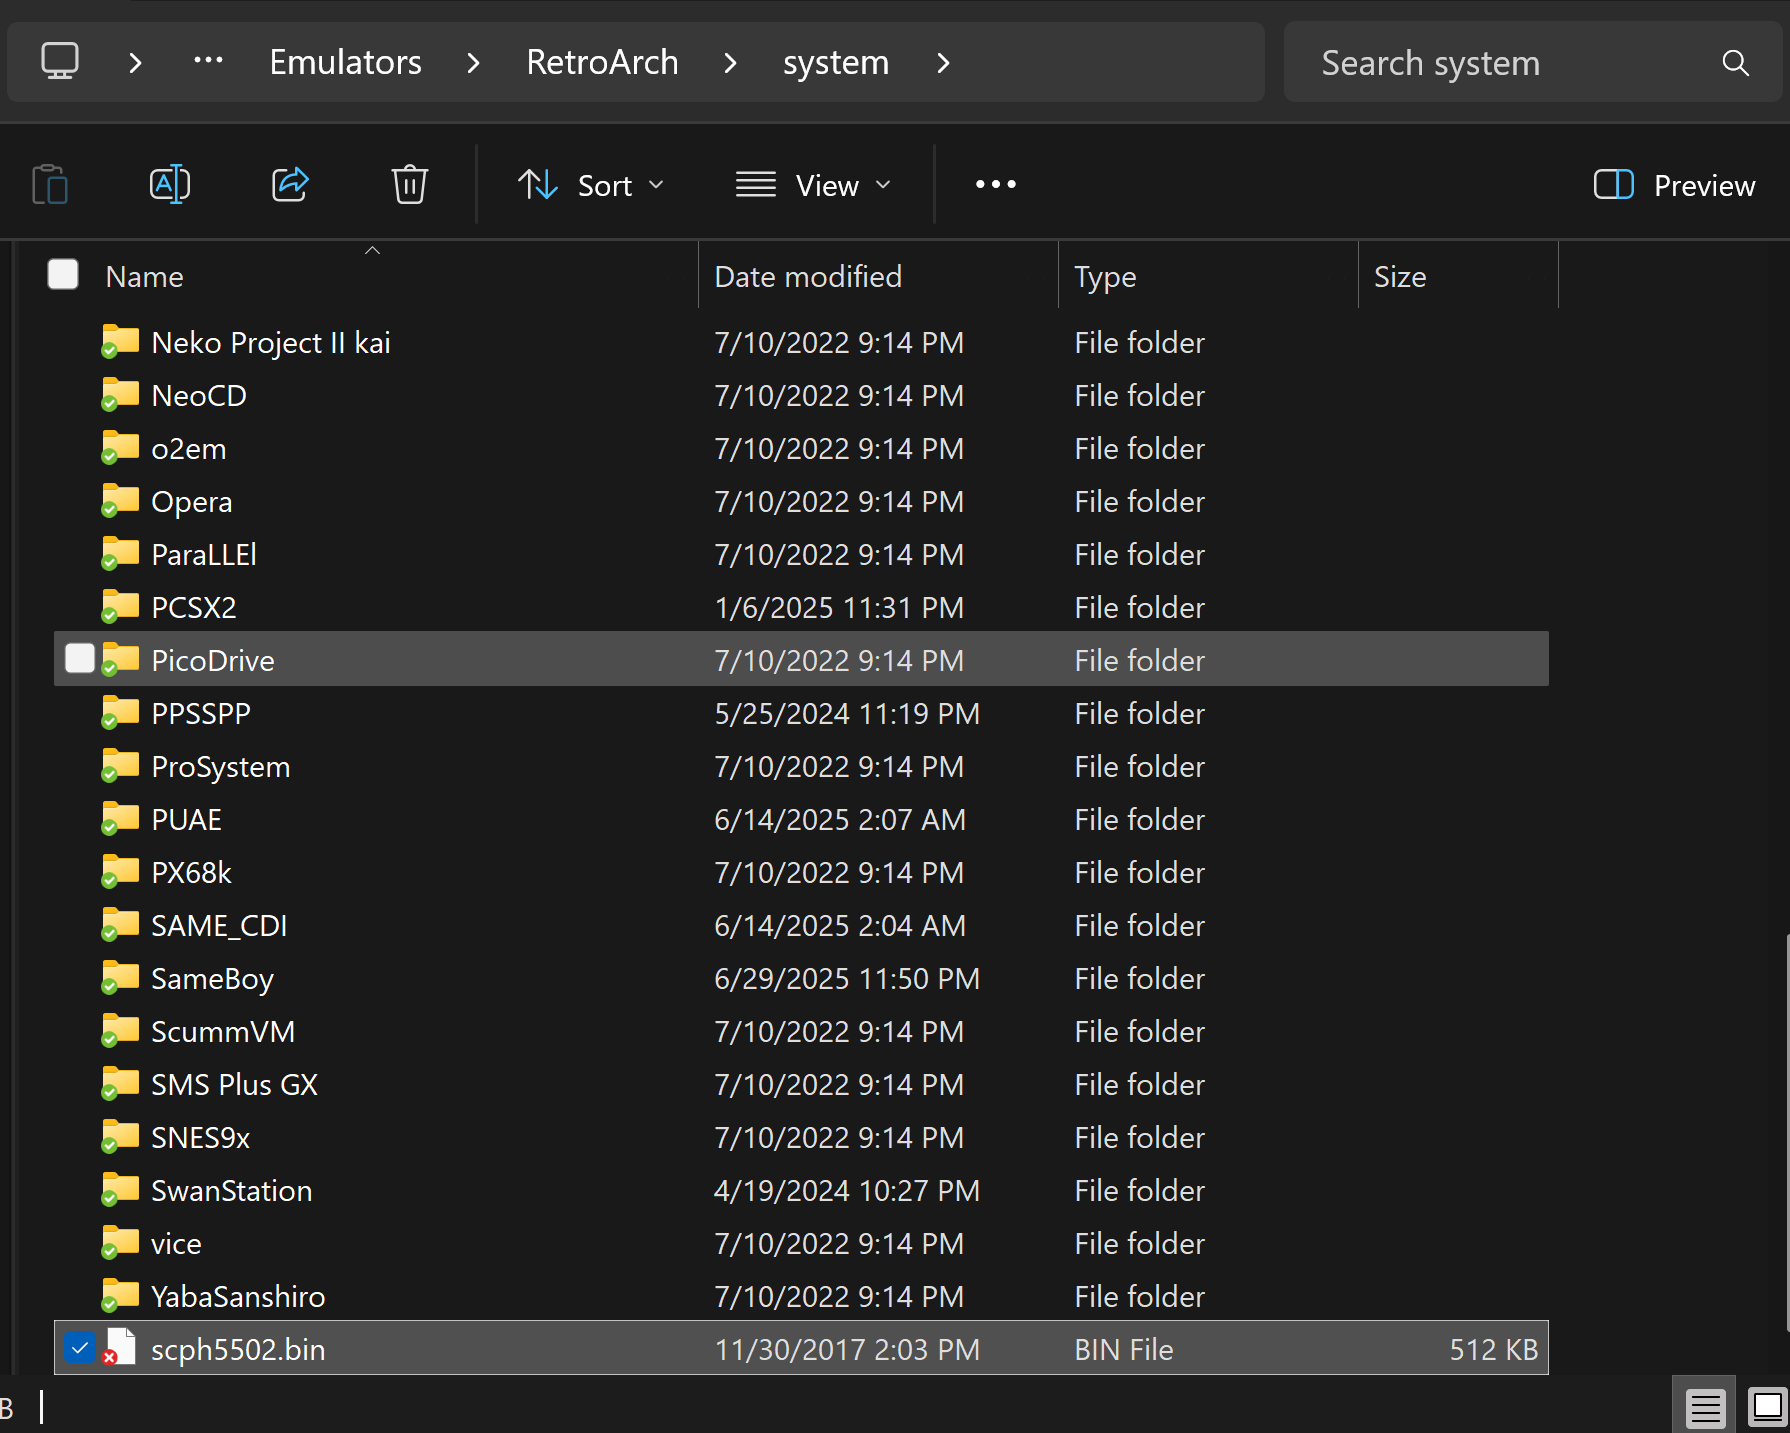Click the Rename icon in toolbar
Image resolution: width=1790 pixels, height=1433 pixels.
(x=170, y=185)
